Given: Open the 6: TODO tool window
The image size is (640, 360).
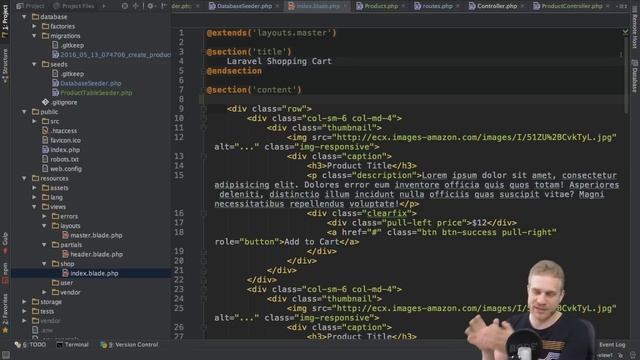Looking at the screenshot, I should click(x=31, y=345).
